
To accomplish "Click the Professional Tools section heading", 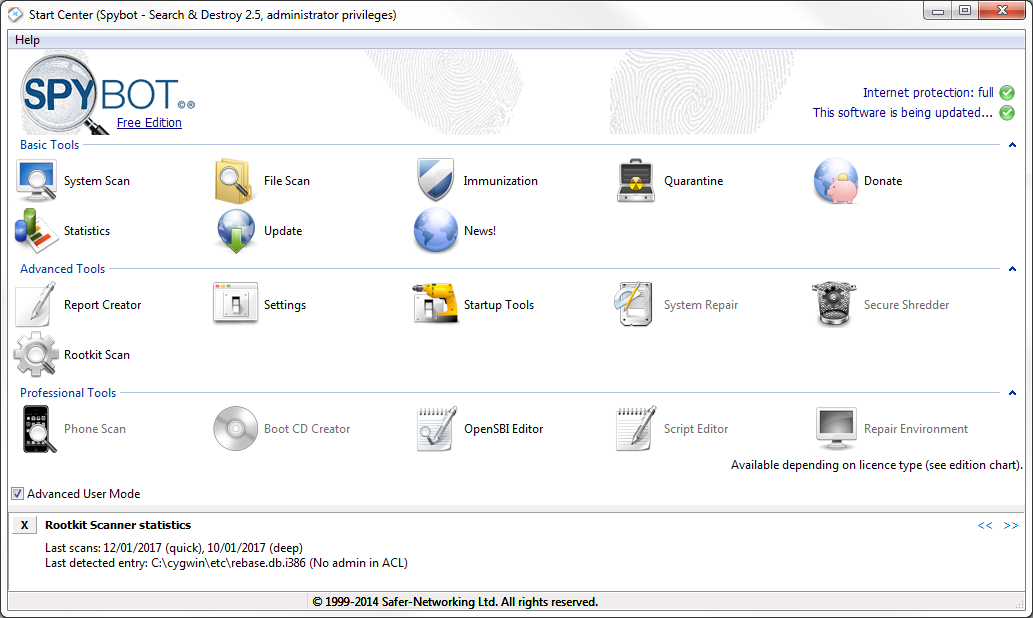I will [x=68, y=393].
